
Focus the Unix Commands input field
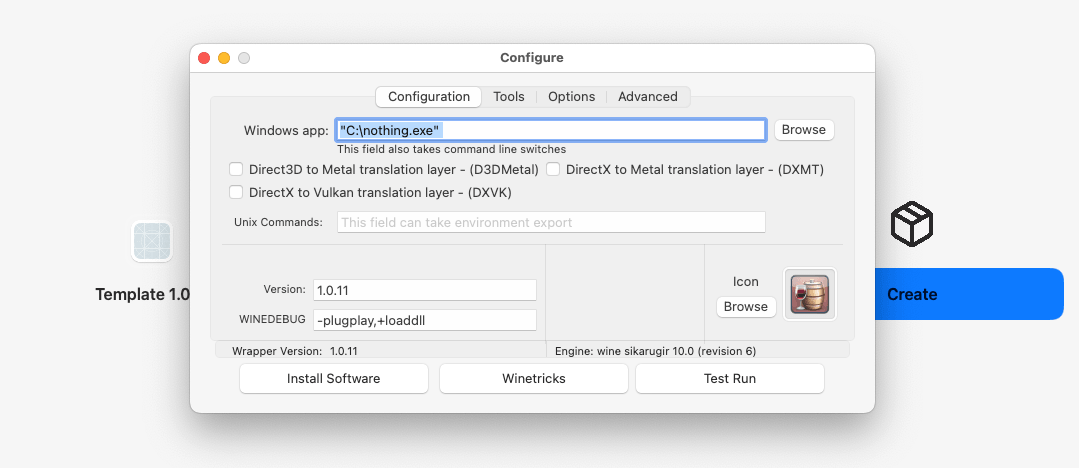551,222
